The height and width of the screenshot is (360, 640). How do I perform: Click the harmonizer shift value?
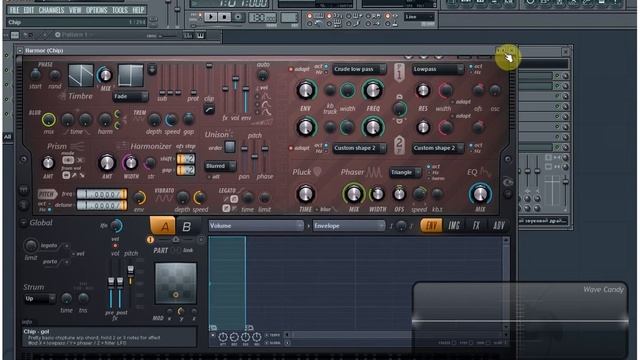click(x=186, y=159)
